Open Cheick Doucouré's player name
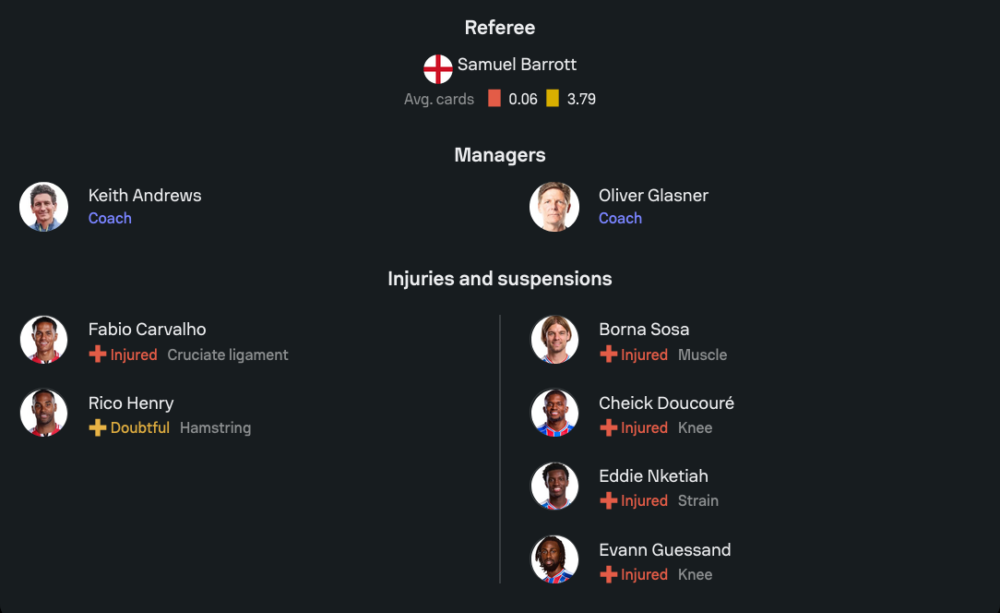The width and height of the screenshot is (1000, 613). 666,403
